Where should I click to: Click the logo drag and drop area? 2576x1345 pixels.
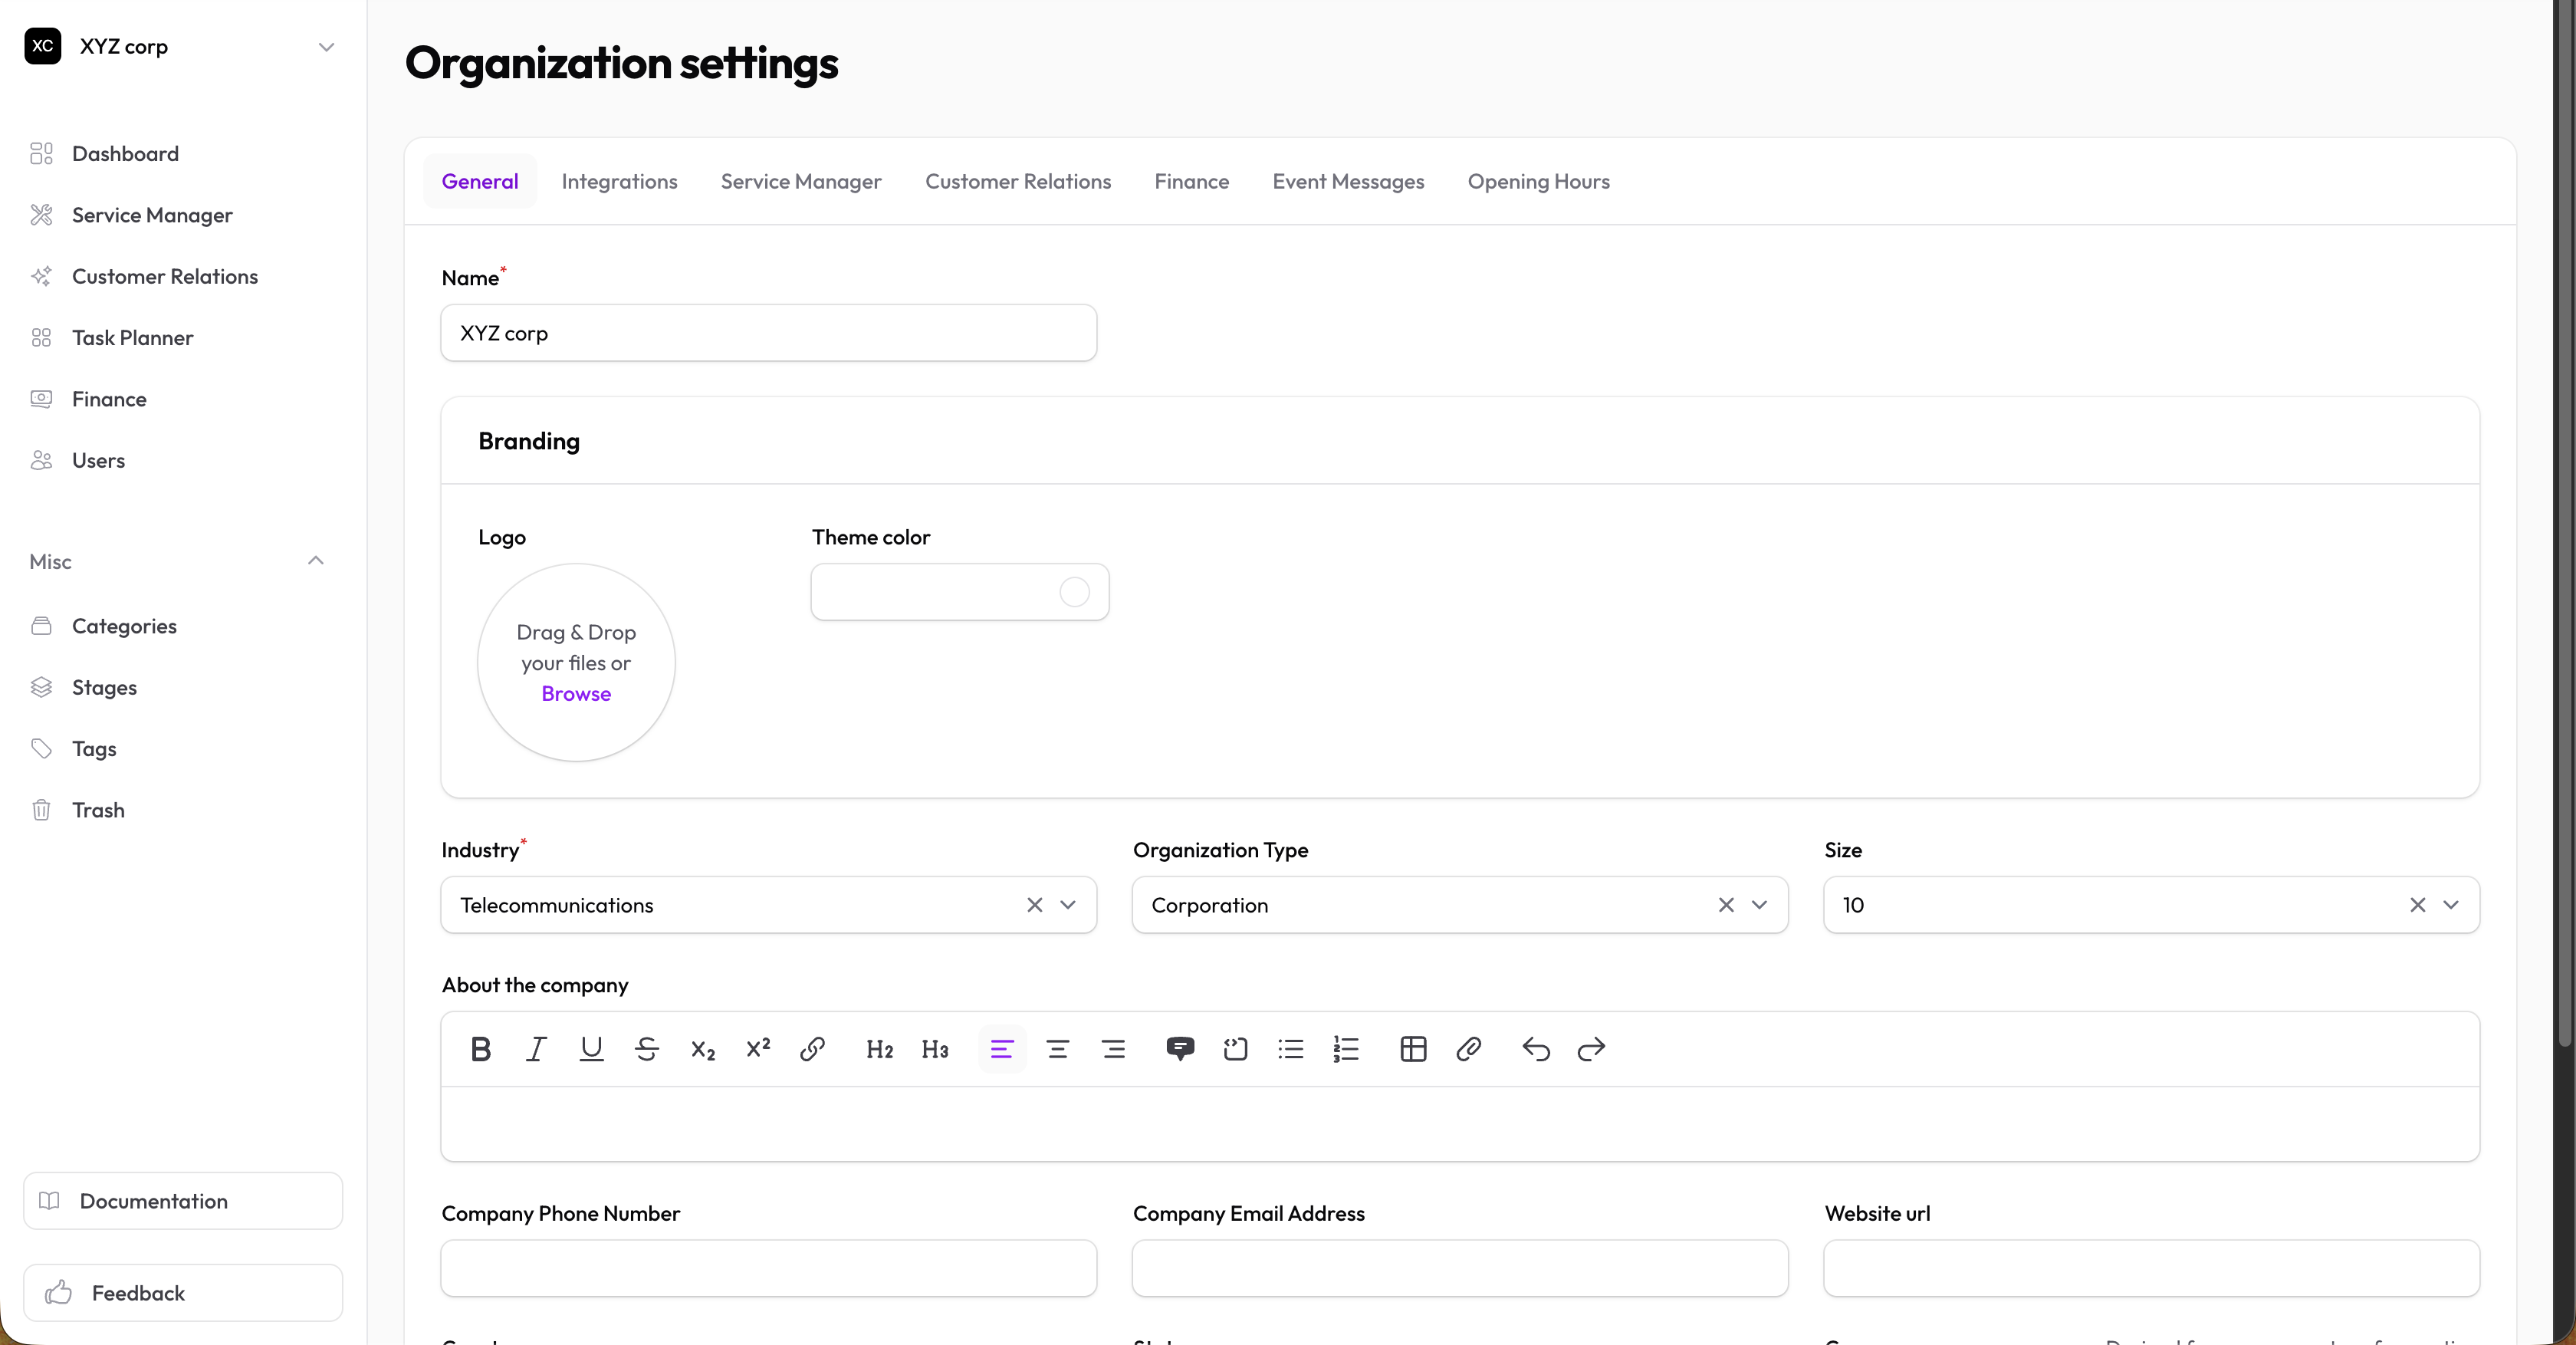pos(576,663)
